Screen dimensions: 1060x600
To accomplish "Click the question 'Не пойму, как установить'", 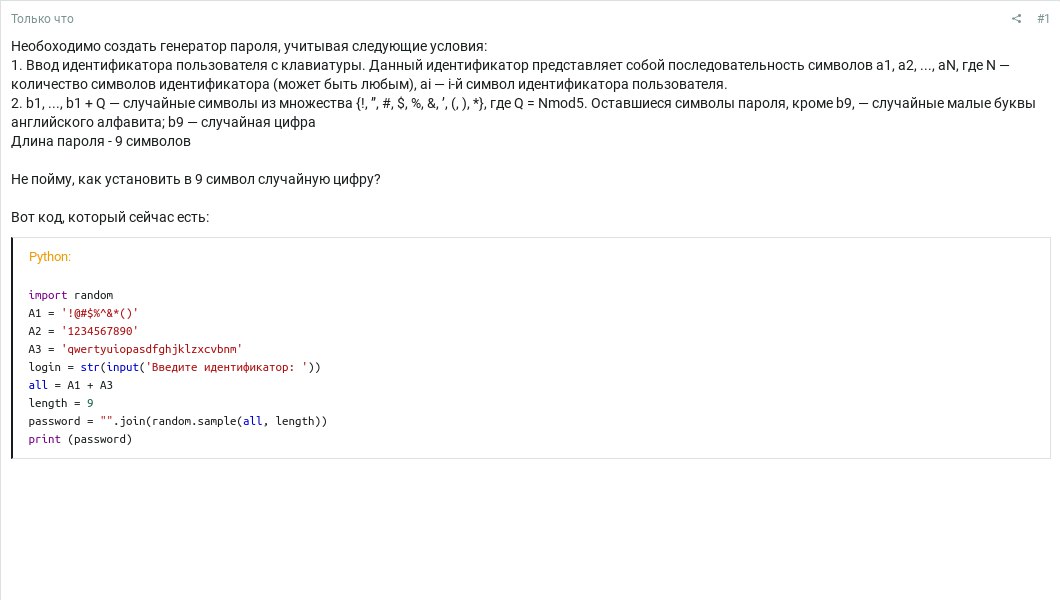I will point(196,179).
